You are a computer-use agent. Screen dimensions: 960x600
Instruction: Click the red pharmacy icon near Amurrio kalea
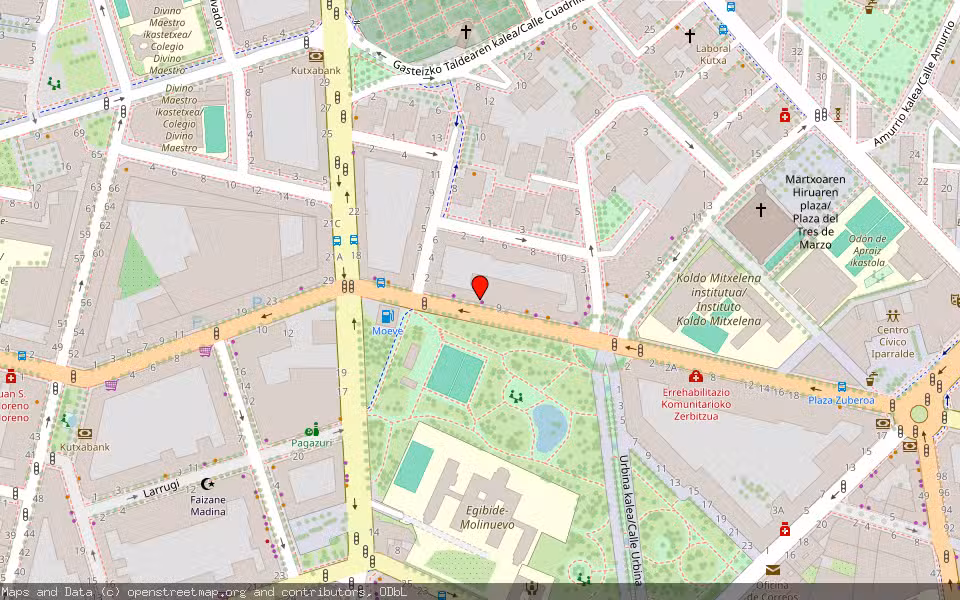pos(785,115)
